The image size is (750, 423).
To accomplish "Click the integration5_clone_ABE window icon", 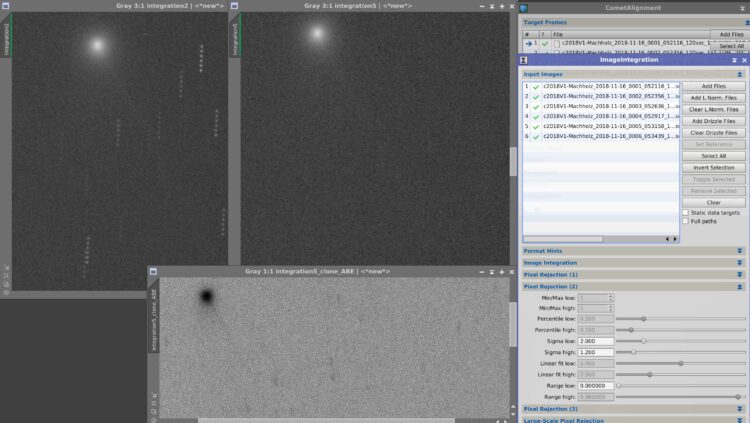I will click(153, 271).
